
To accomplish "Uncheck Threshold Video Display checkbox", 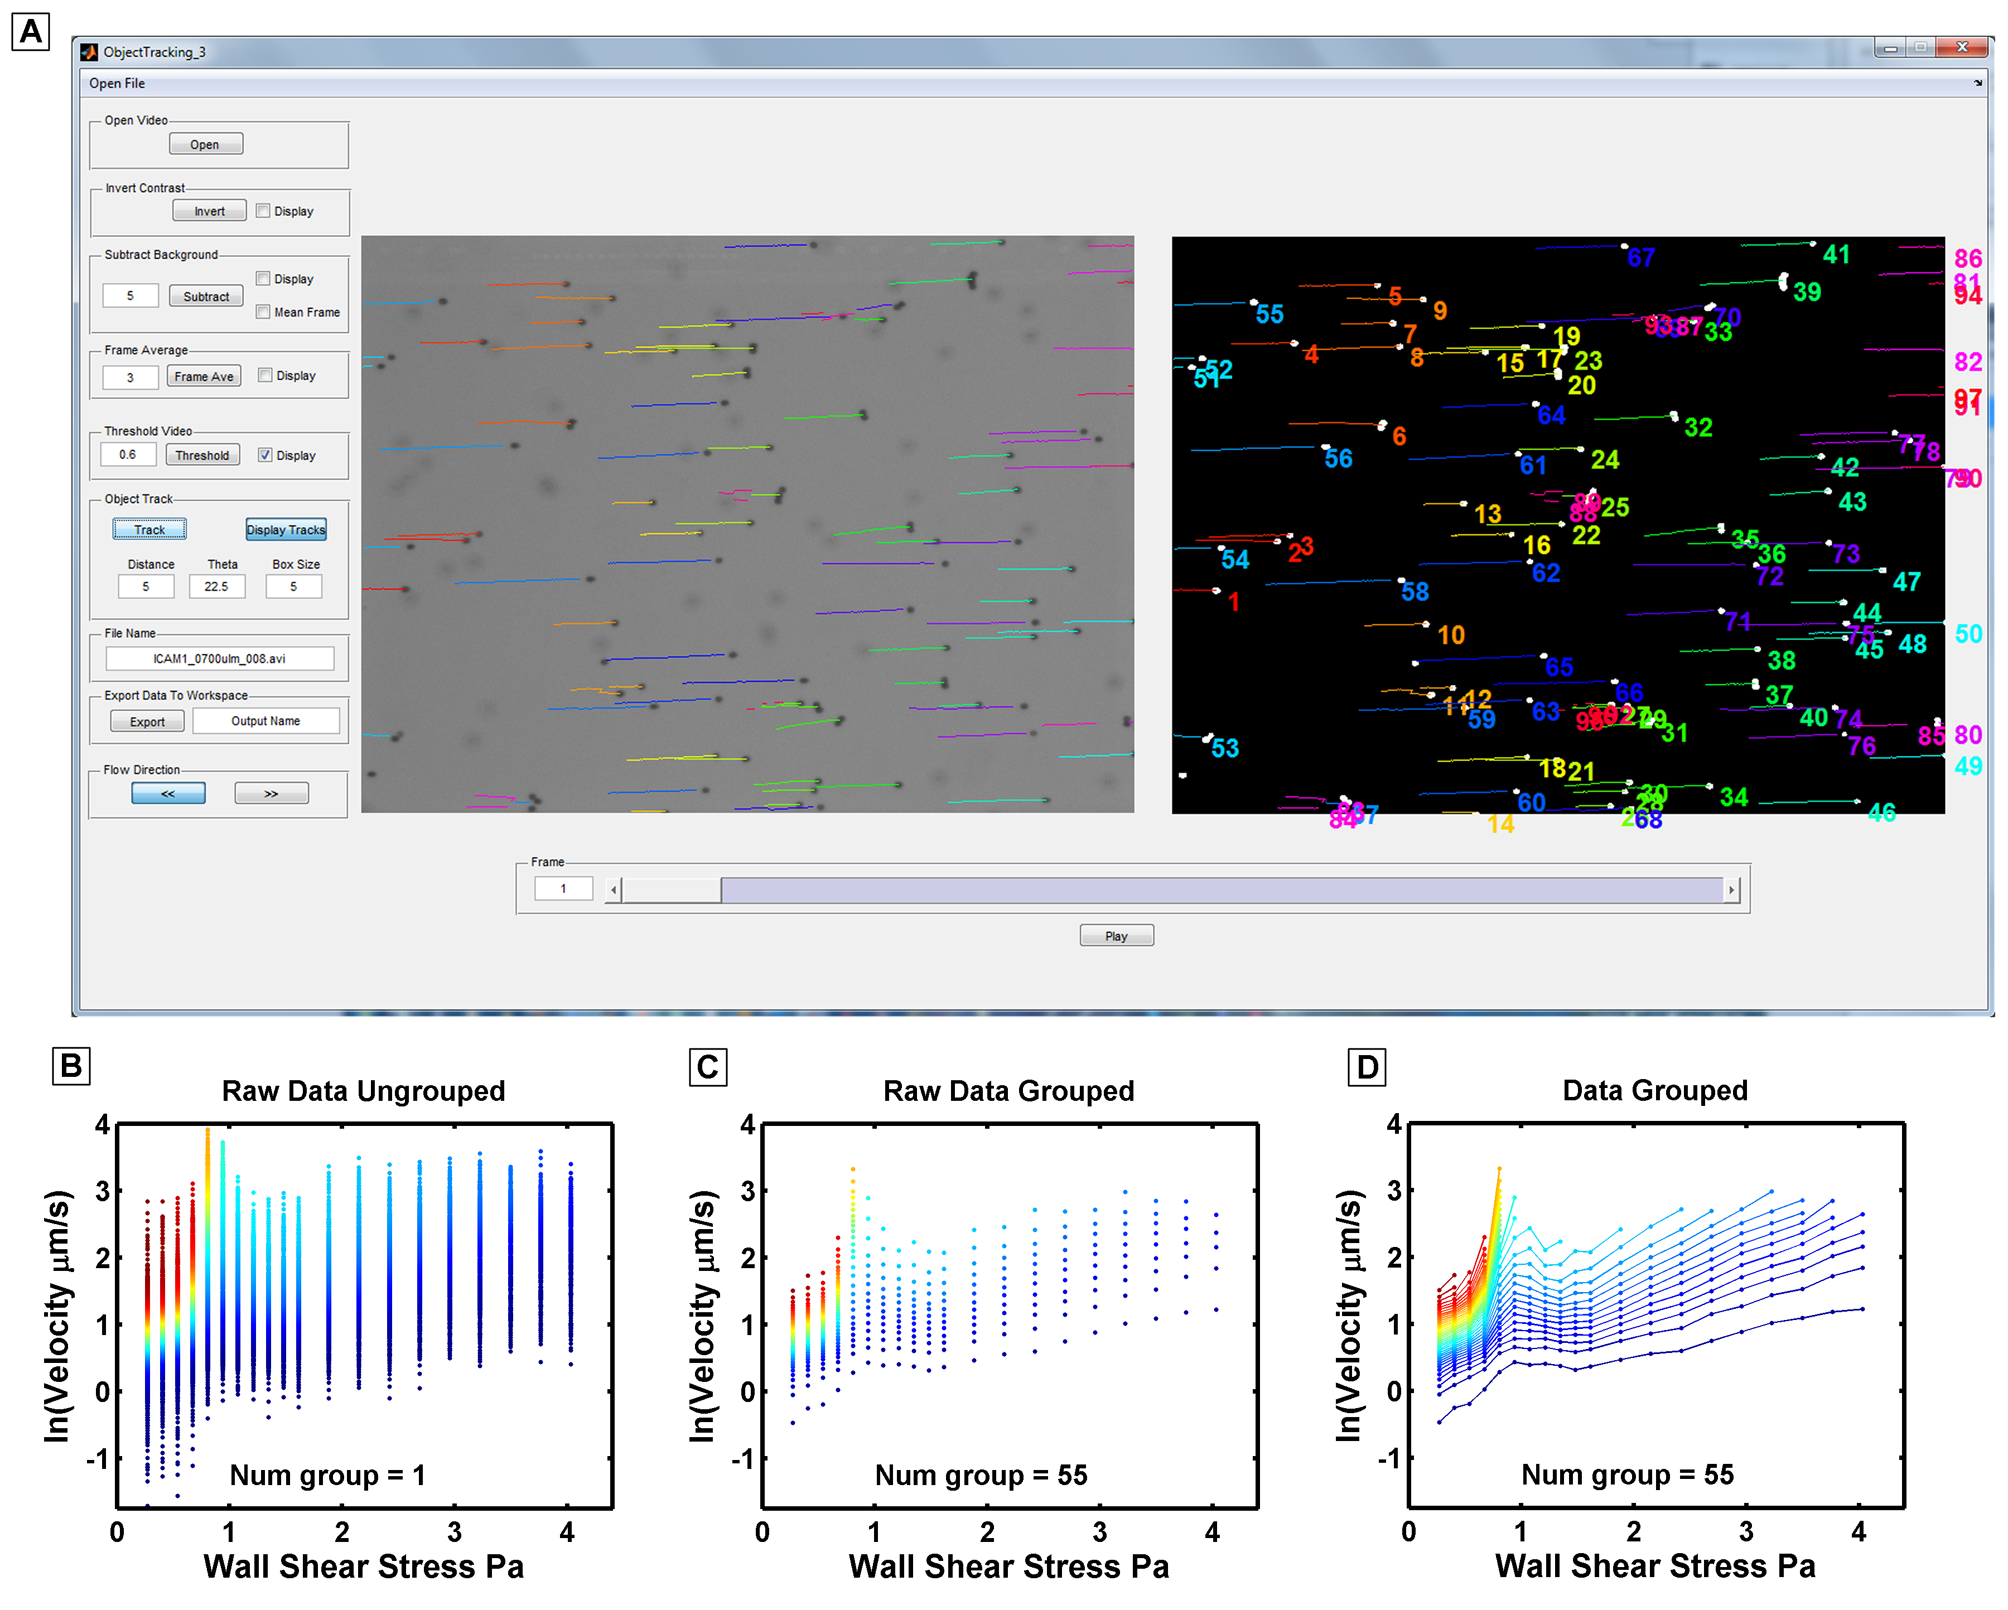I will (265, 455).
